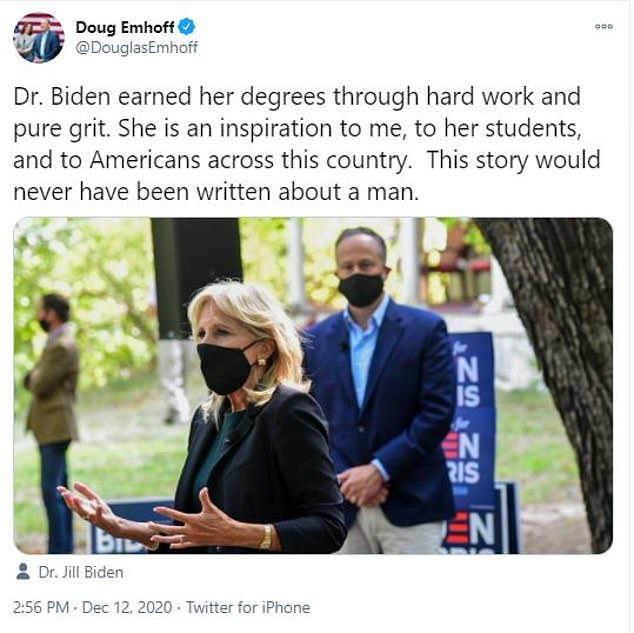Visit the @DouglasEmhoff handle link
Image resolution: width=634 pixels, height=633 pixels.
[x=137, y=48]
